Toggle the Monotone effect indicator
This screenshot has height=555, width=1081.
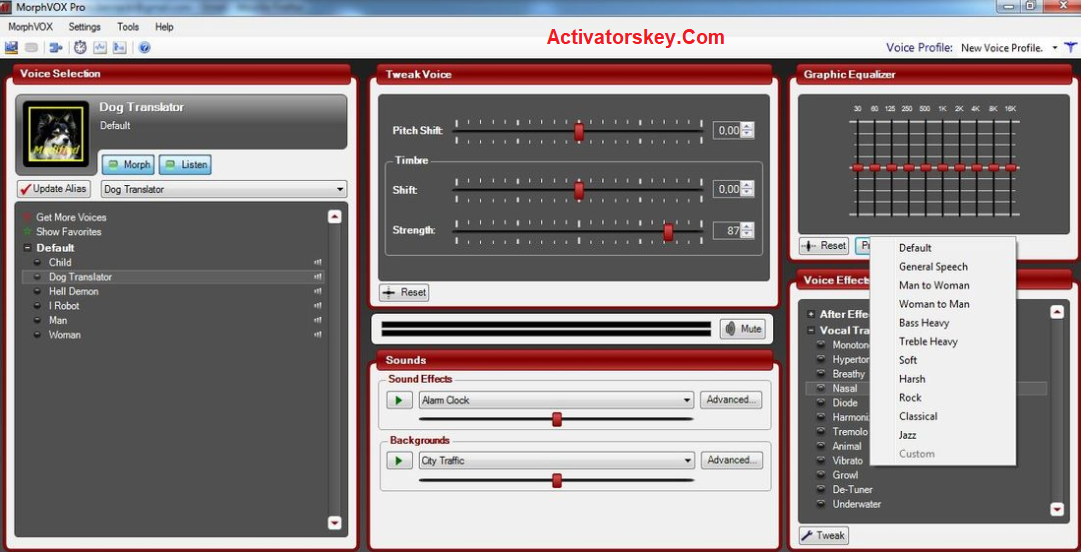pyautogui.click(x=821, y=345)
